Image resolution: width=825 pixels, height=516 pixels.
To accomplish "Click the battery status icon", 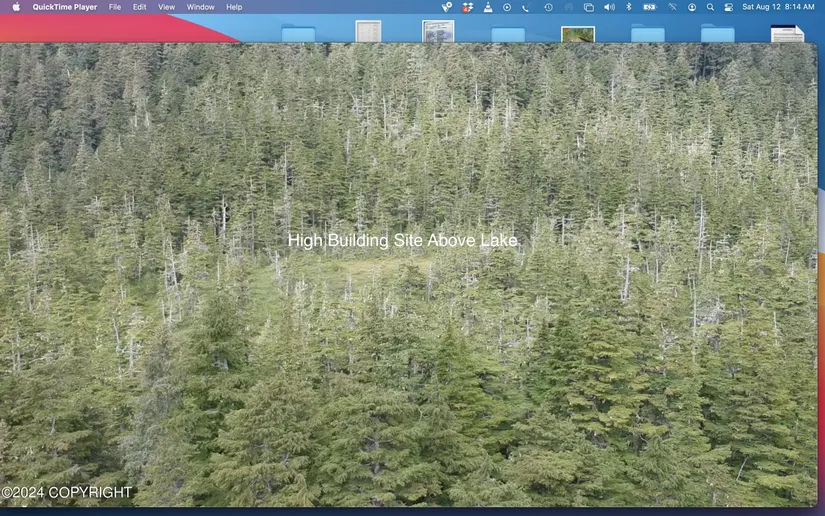I will pos(650,7).
